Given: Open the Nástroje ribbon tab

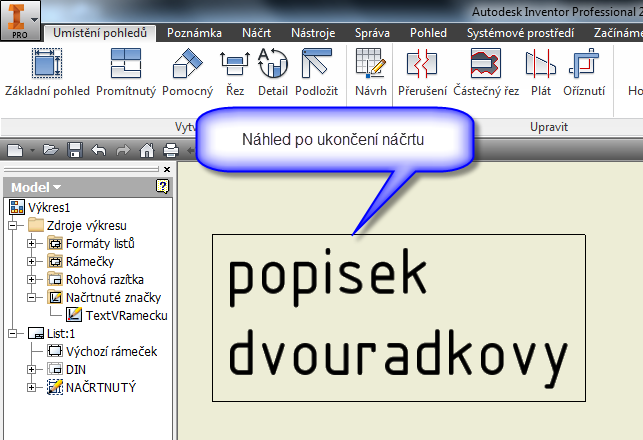Looking at the screenshot, I should pos(312,33).
